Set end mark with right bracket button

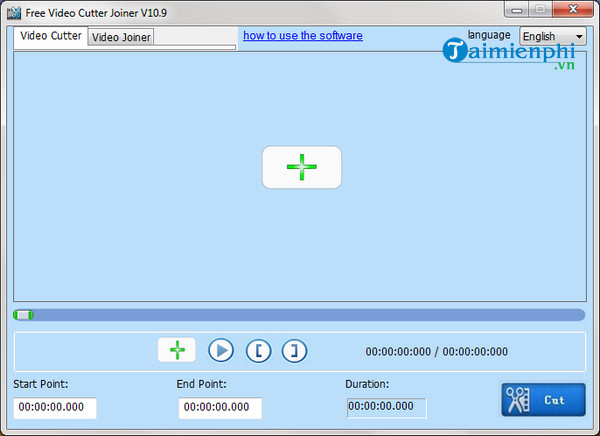pyautogui.click(x=294, y=350)
